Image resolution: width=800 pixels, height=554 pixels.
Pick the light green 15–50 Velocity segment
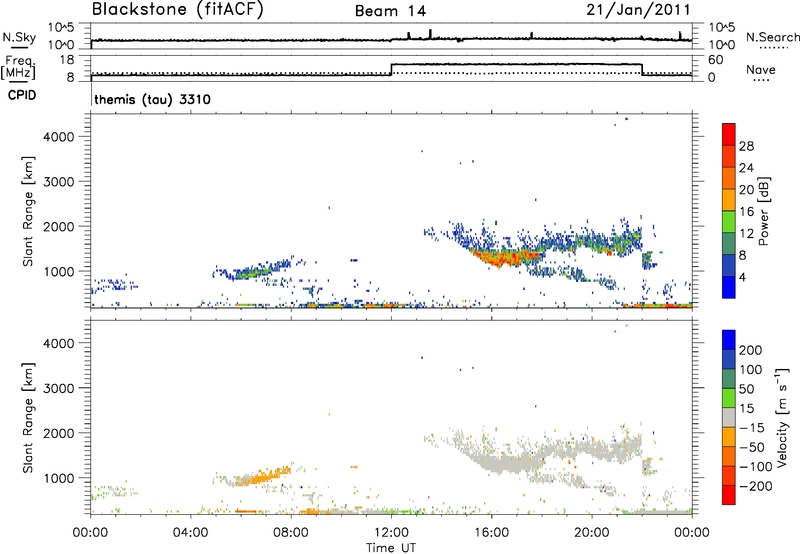click(x=729, y=398)
